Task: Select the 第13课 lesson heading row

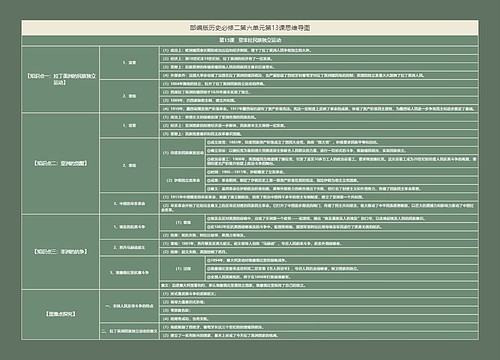Action: [250, 40]
